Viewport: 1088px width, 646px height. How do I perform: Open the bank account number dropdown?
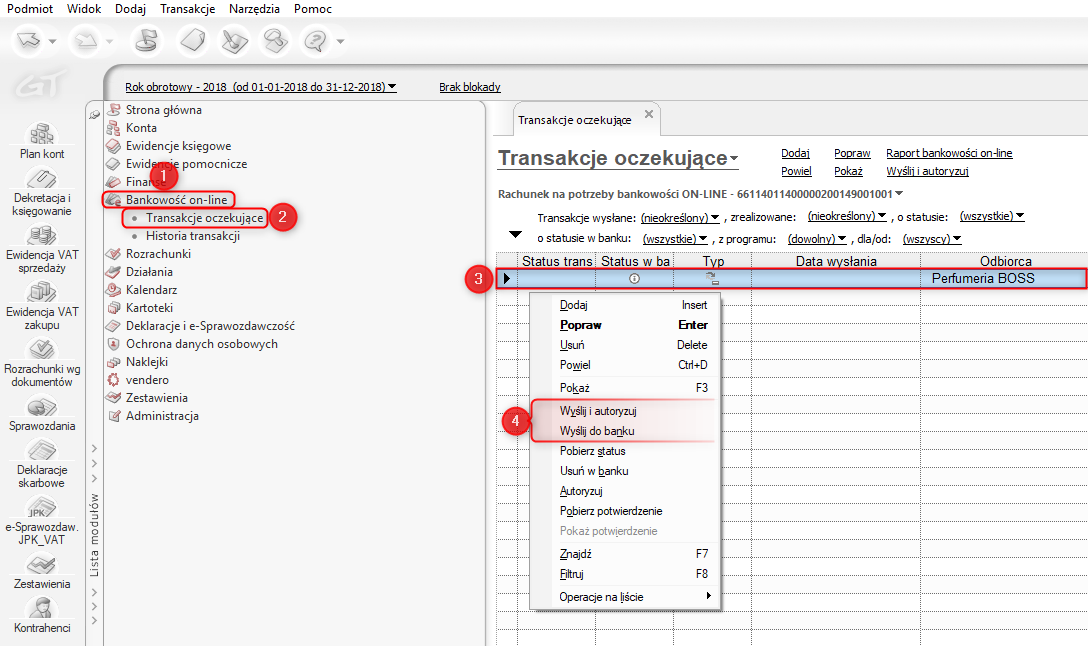[x=899, y=194]
